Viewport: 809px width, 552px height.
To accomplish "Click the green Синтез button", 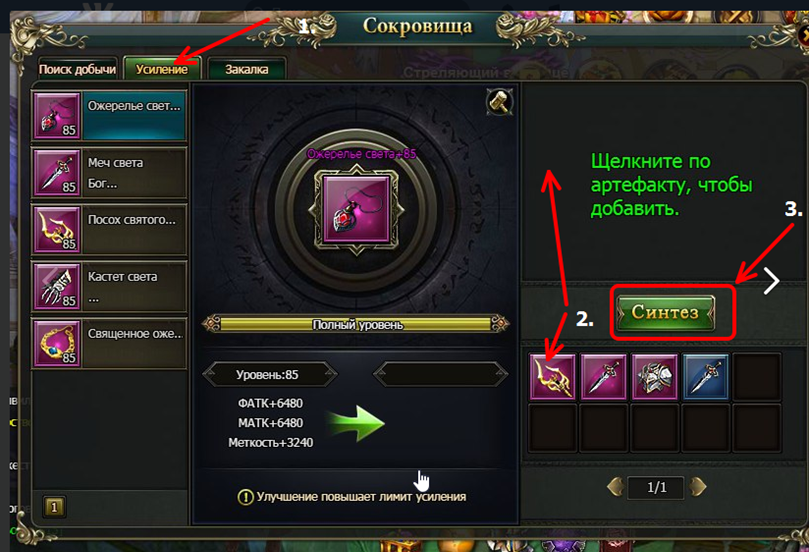I will (x=666, y=312).
